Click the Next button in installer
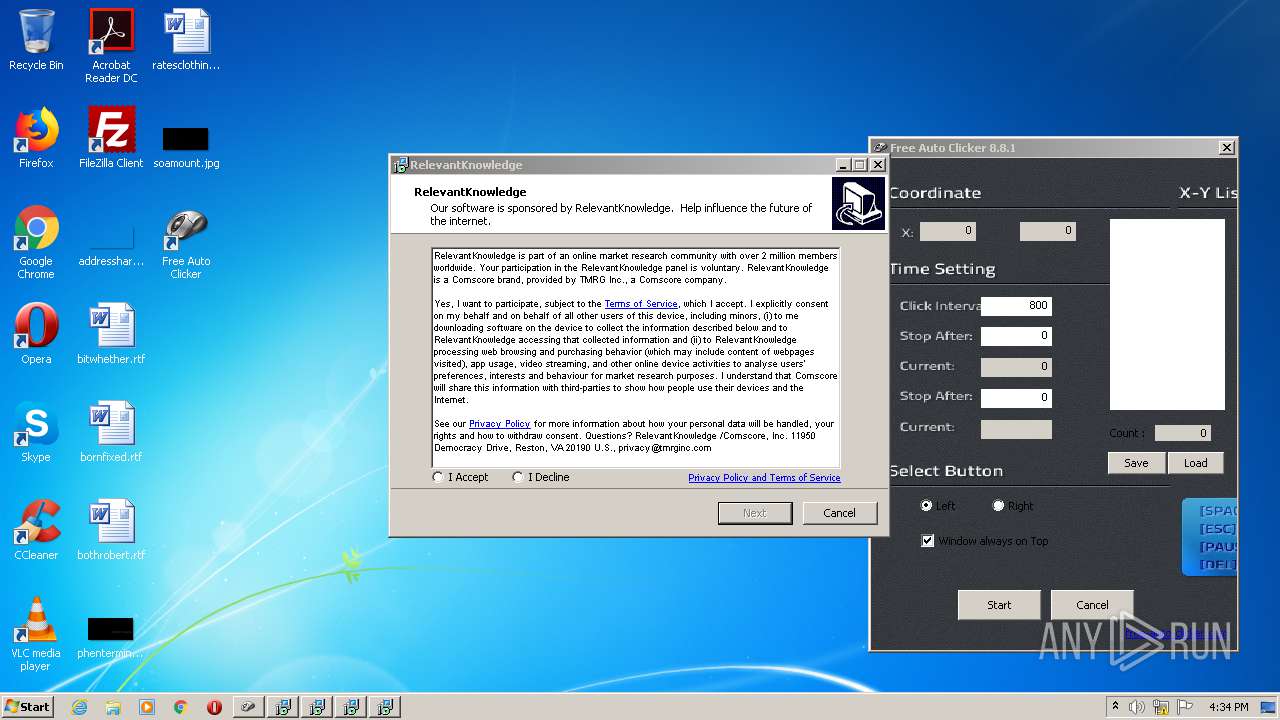 coord(755,513)
